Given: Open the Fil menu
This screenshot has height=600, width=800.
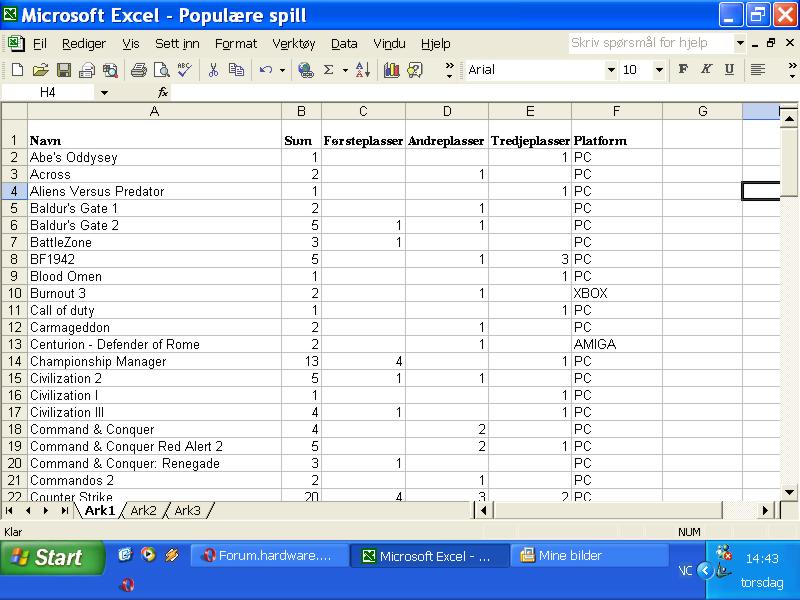Looking at the screenshot, I should click(x=40, y=44).
